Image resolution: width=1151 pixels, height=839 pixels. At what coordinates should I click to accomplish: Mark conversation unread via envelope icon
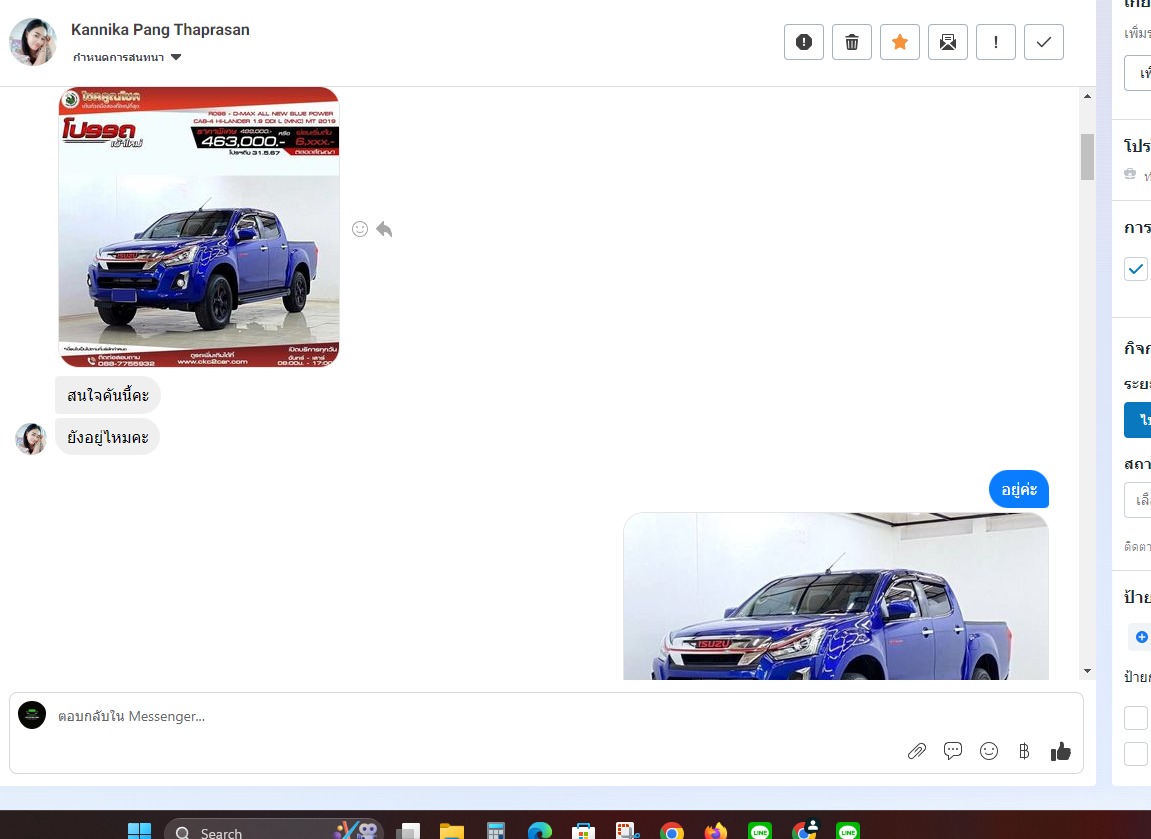[948, 42]
